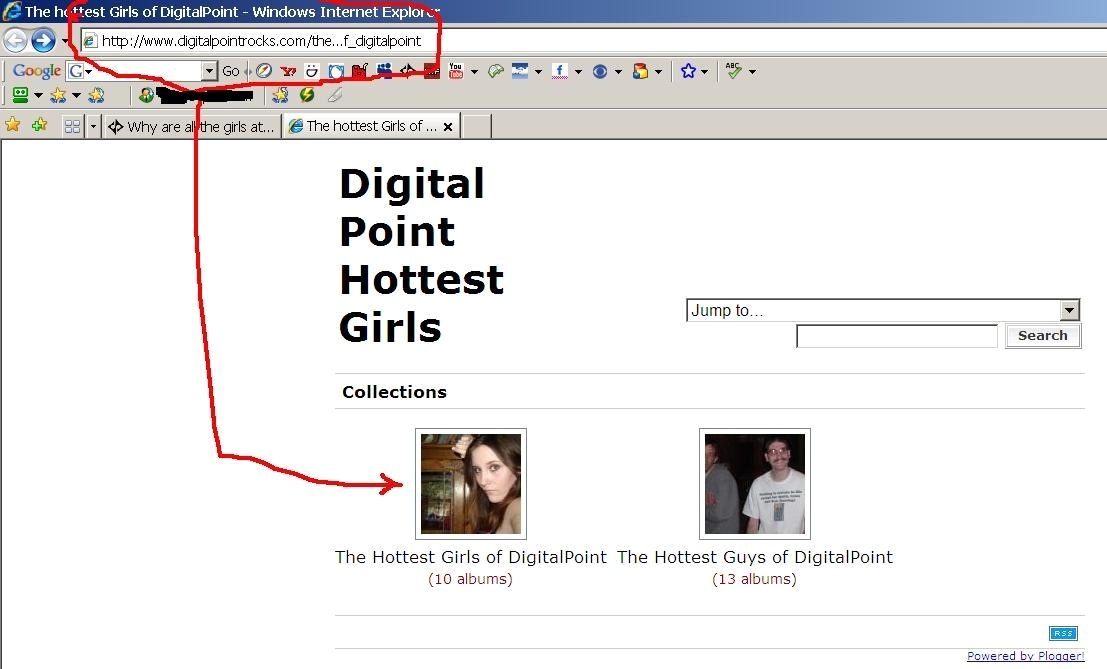Close the 'The hottest Girls of' tab
Viewport: 1107px width, 669px height.
click(x=448, y=127)
